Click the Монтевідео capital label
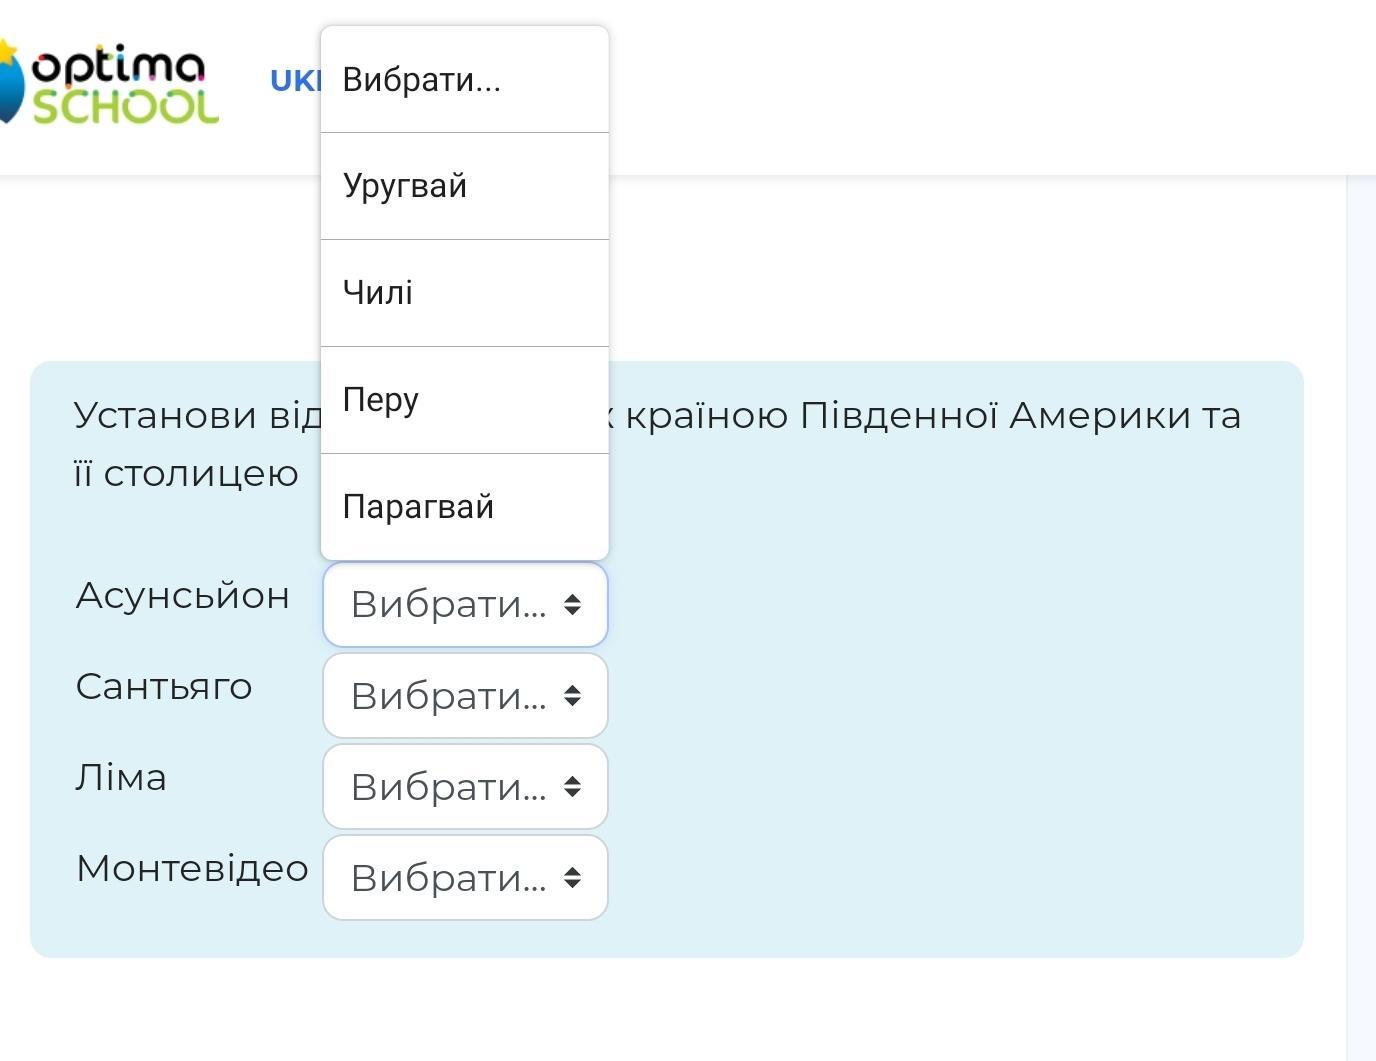 [192, 869]
